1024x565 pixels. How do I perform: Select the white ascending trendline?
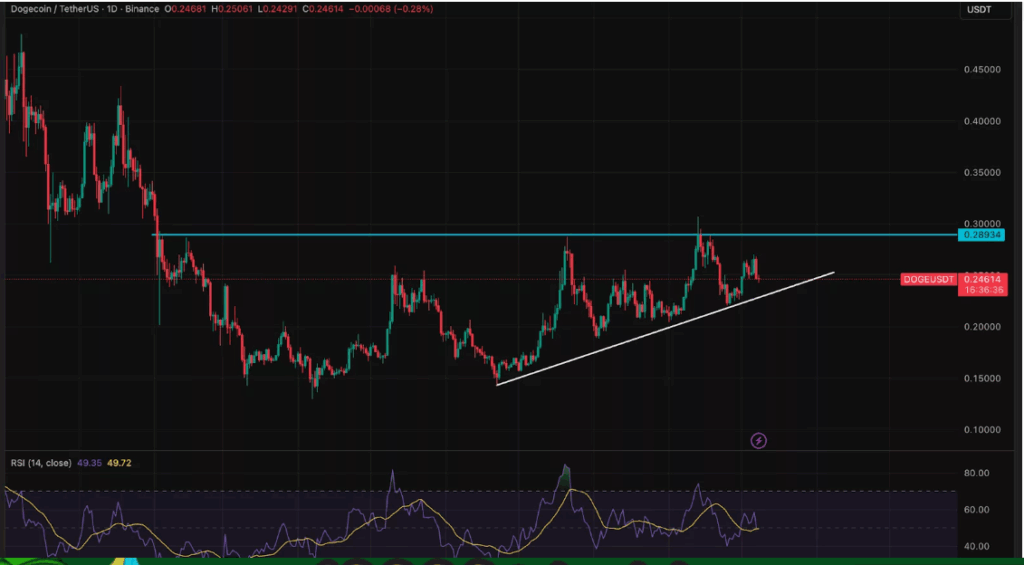(x=660, y=327)
